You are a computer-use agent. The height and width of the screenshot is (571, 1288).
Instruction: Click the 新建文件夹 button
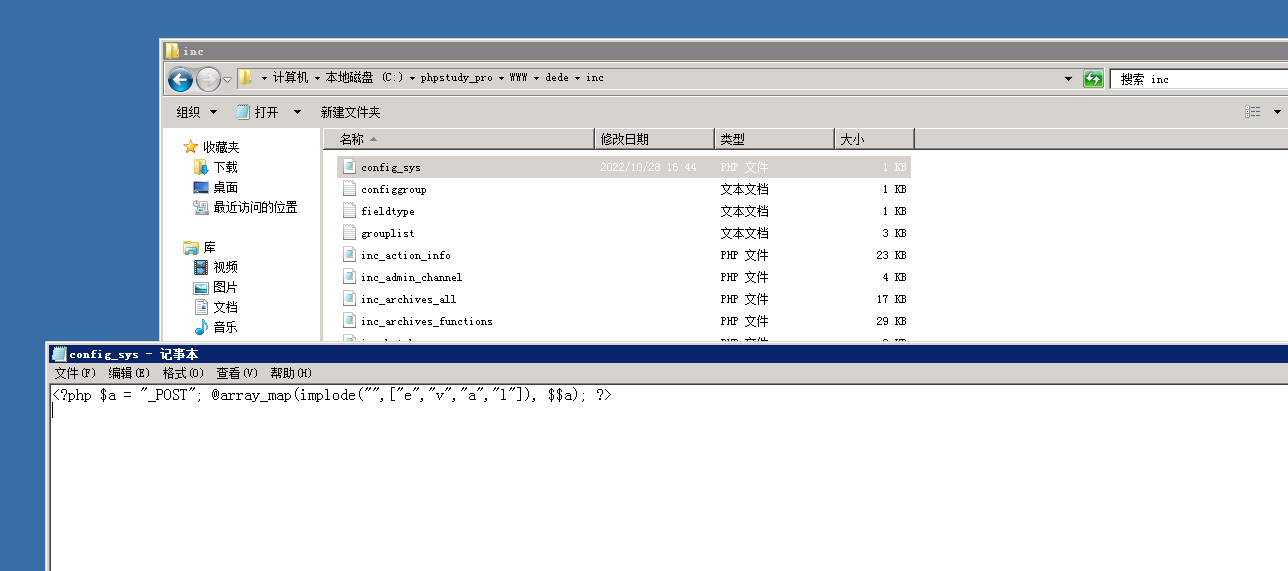[x=350, y=112]
